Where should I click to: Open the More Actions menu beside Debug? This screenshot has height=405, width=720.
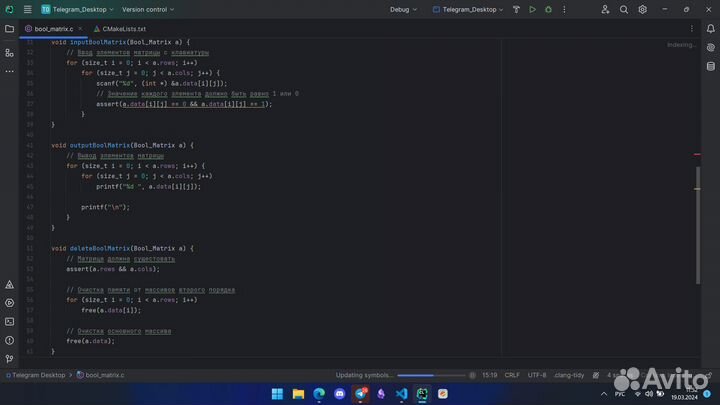pos(564,9)
